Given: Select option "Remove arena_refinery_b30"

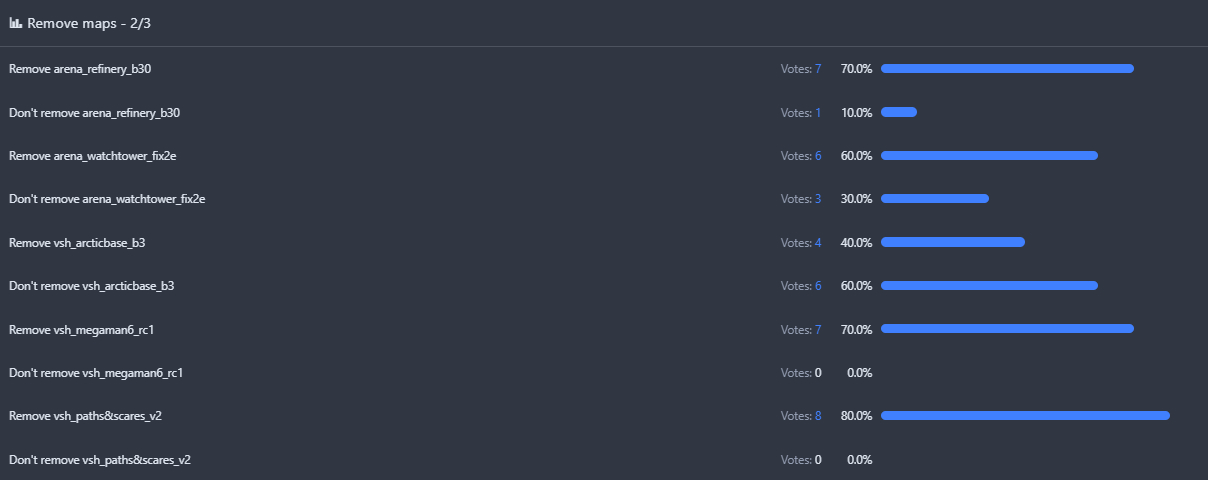Looking at the screenshot, I should click(80, 69).
